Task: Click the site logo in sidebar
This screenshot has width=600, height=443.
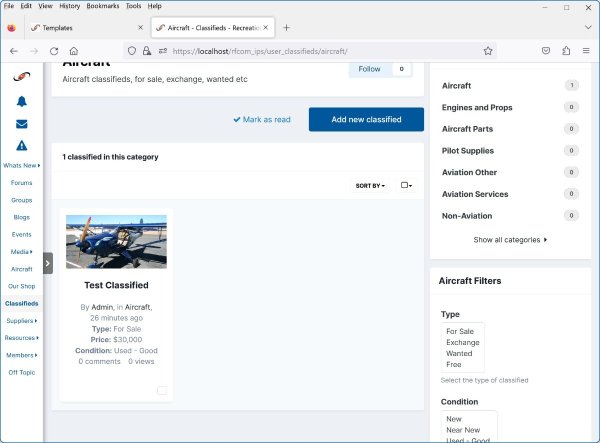Action: click(x=21, y=77)
